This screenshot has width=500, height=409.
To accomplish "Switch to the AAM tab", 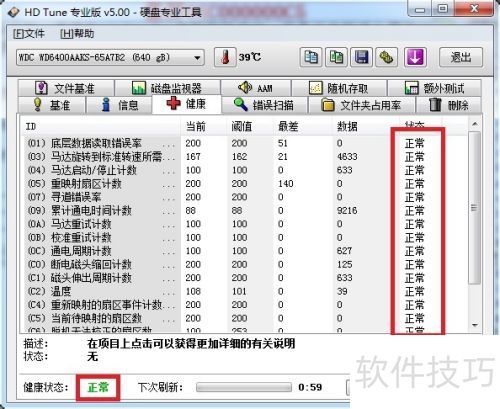I will pyautogui.click(x=256, y=88).
